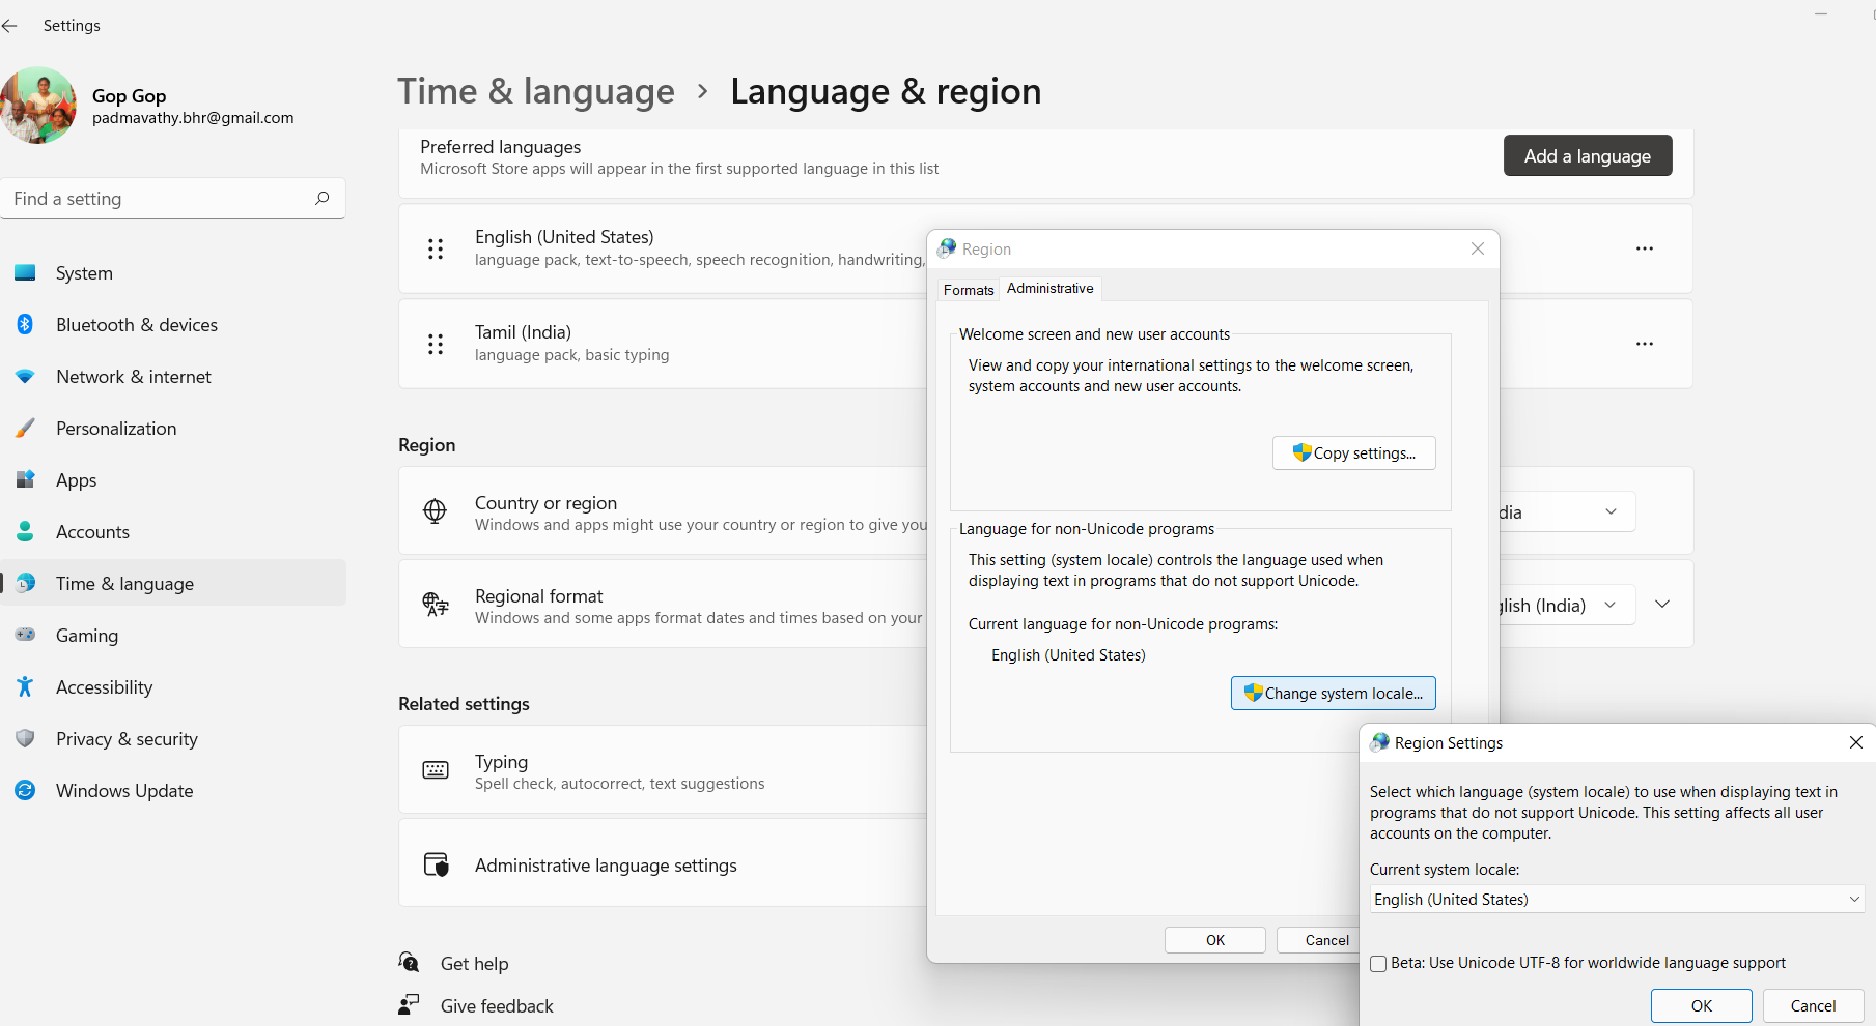
Task: Click OK in Region Settings dialog
Action: pos(1701,1006)
